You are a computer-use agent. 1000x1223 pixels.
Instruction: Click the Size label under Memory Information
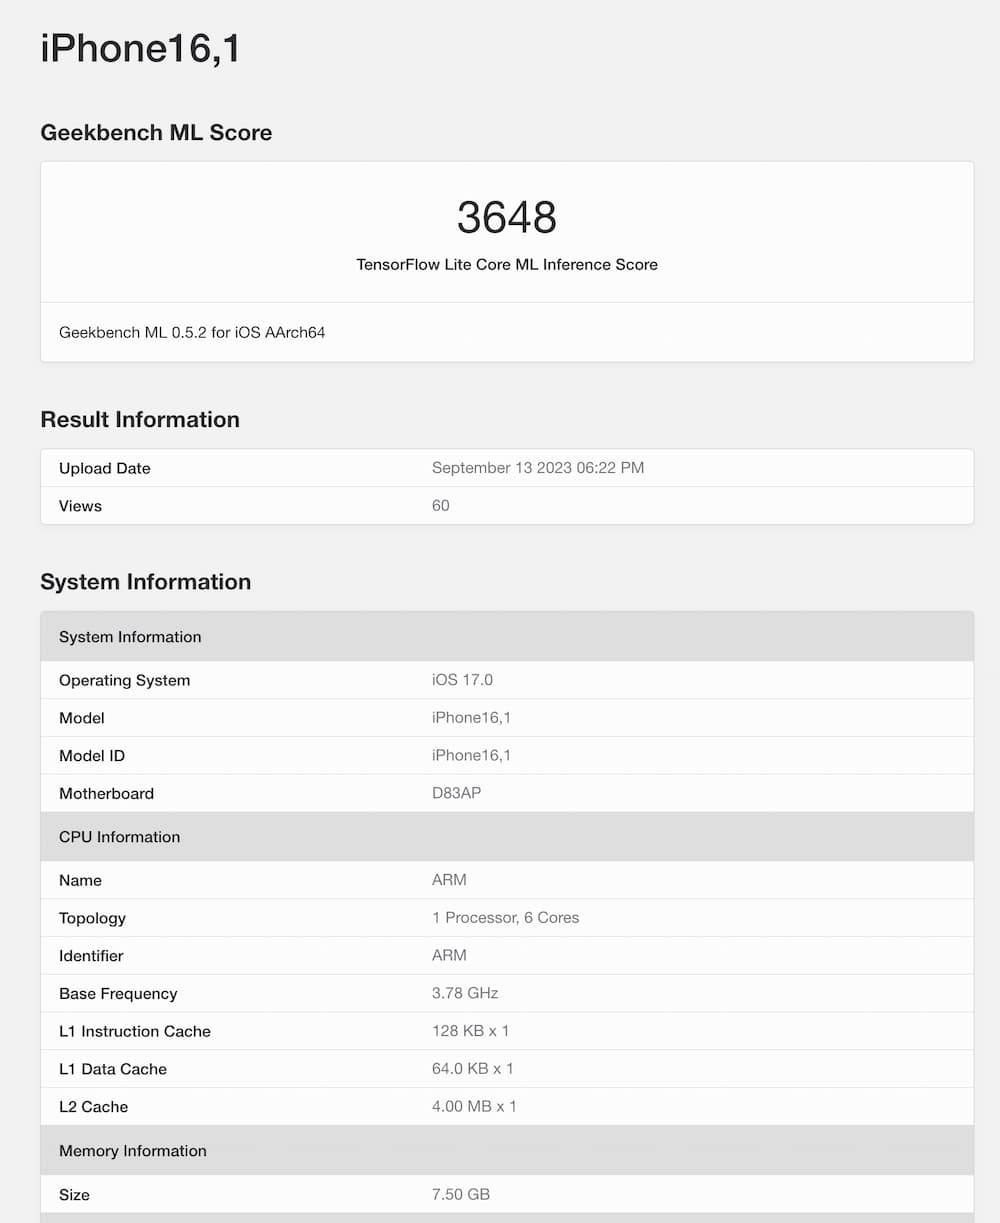point(74,1195)
